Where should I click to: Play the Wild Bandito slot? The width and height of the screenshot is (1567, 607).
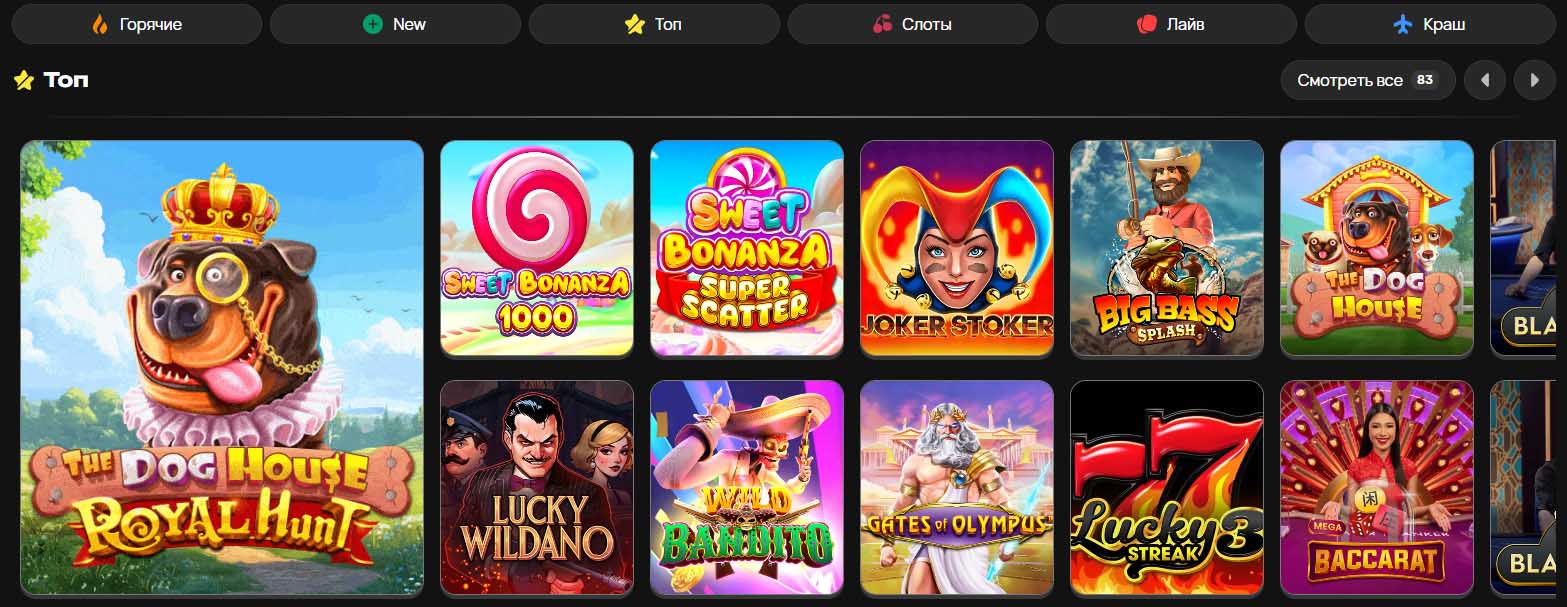tap(747, 488)
